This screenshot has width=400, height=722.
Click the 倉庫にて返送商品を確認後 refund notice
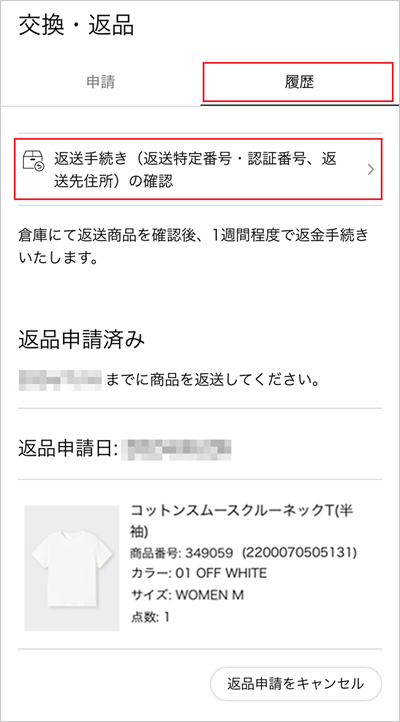pyautogui.click(x=193, y=246)
